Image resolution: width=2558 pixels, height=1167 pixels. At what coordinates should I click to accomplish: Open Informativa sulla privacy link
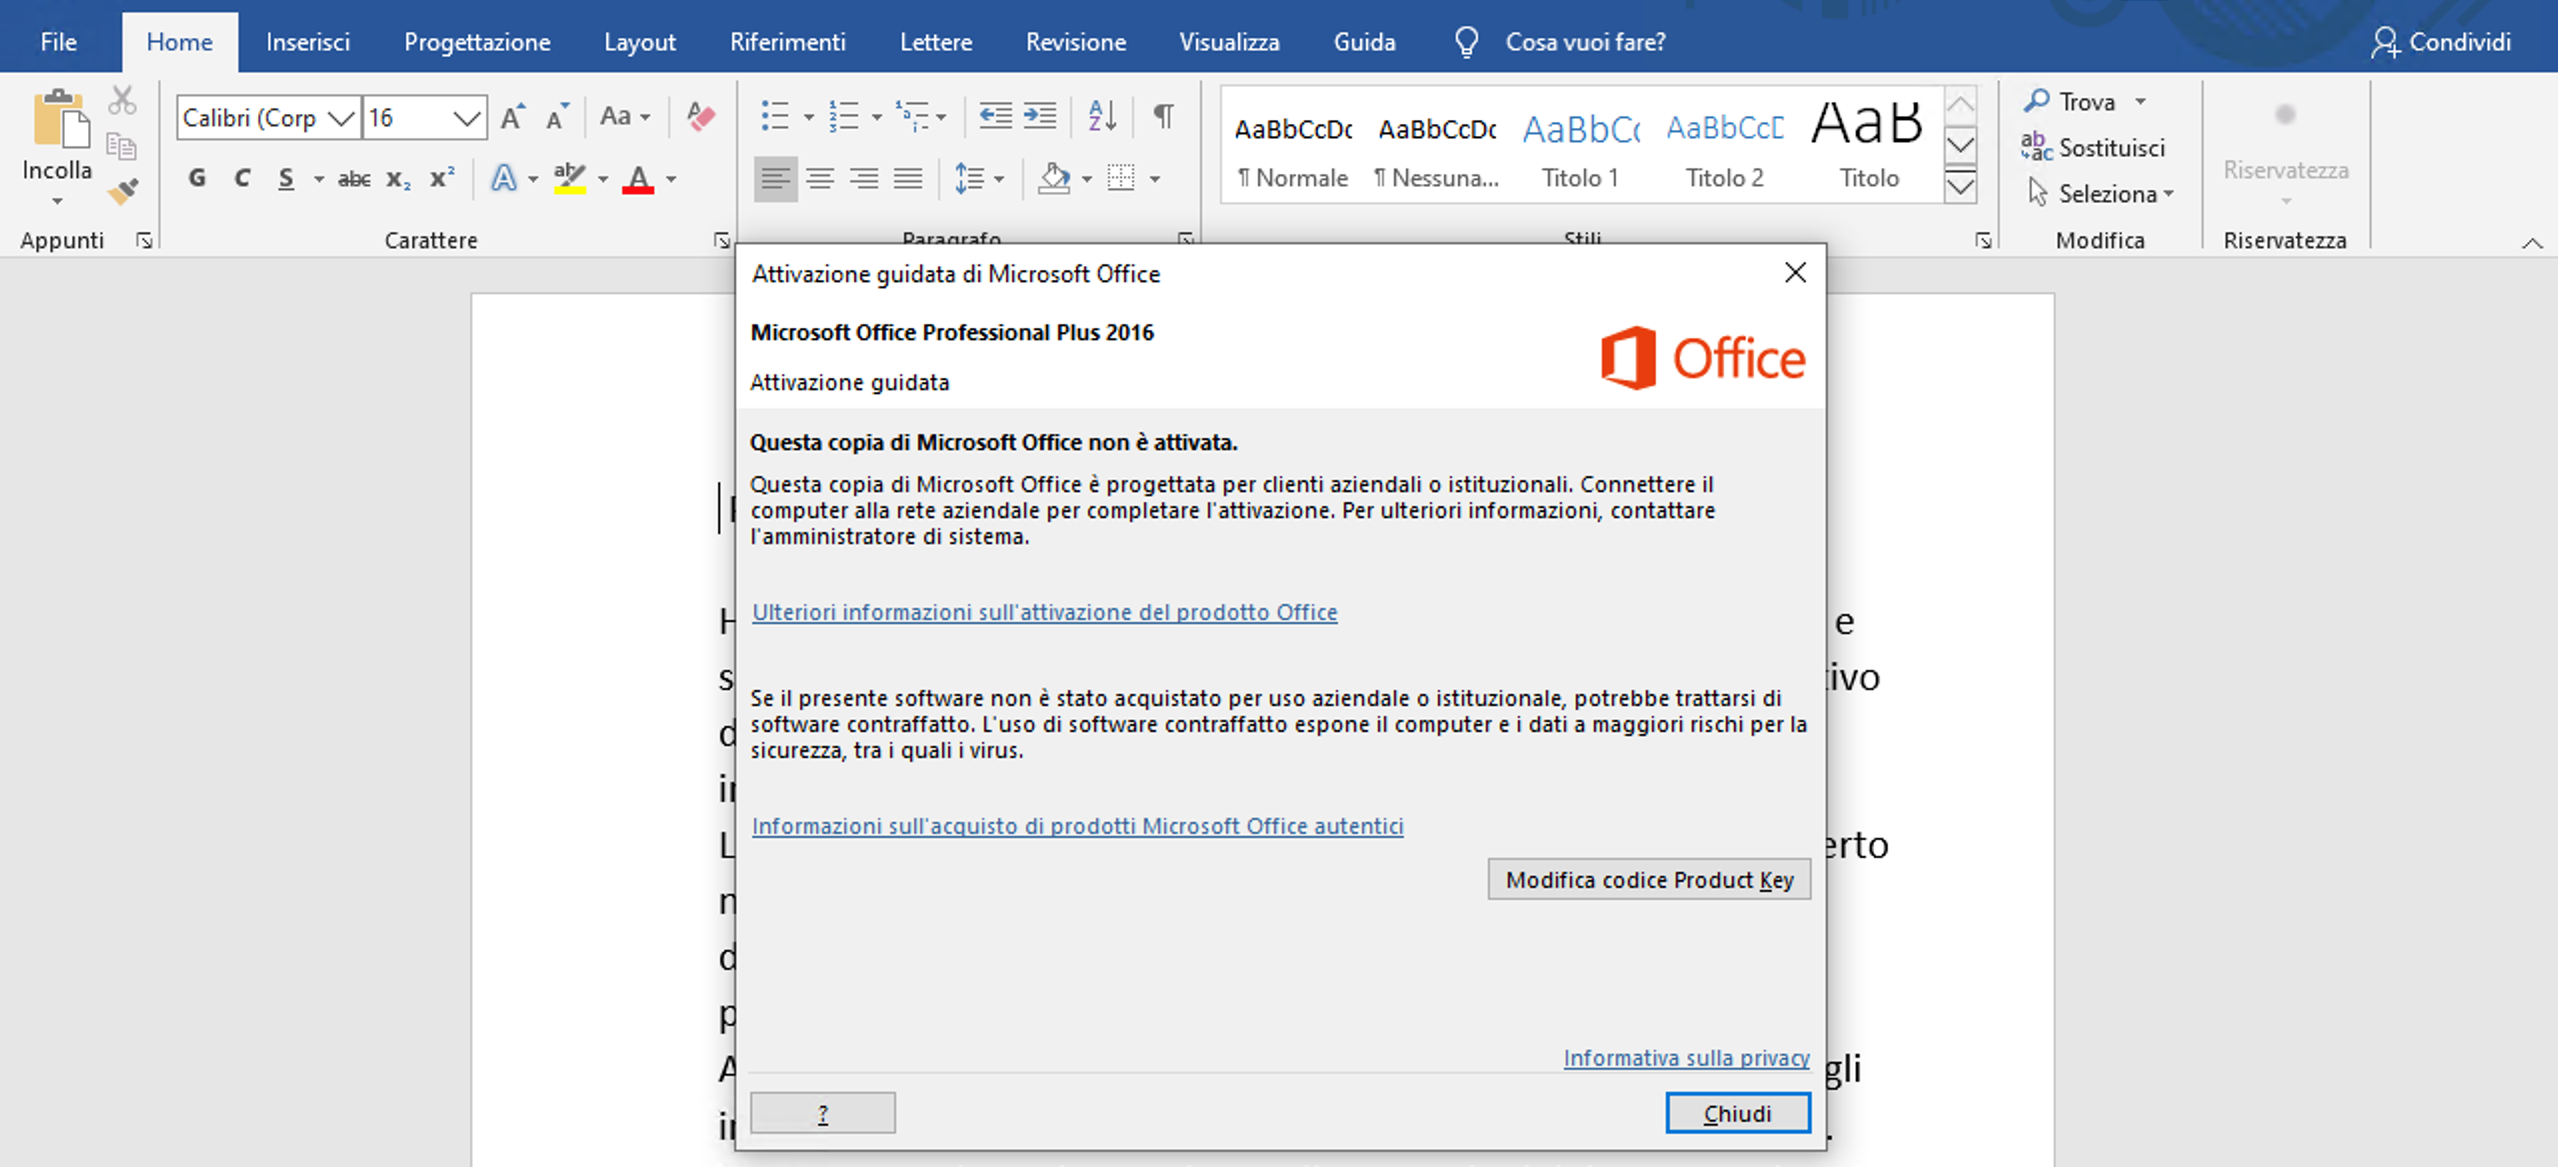[1686, 1057]
